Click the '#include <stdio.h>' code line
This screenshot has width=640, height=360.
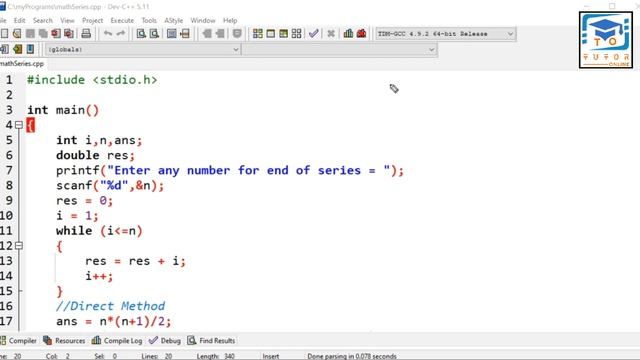92,80
